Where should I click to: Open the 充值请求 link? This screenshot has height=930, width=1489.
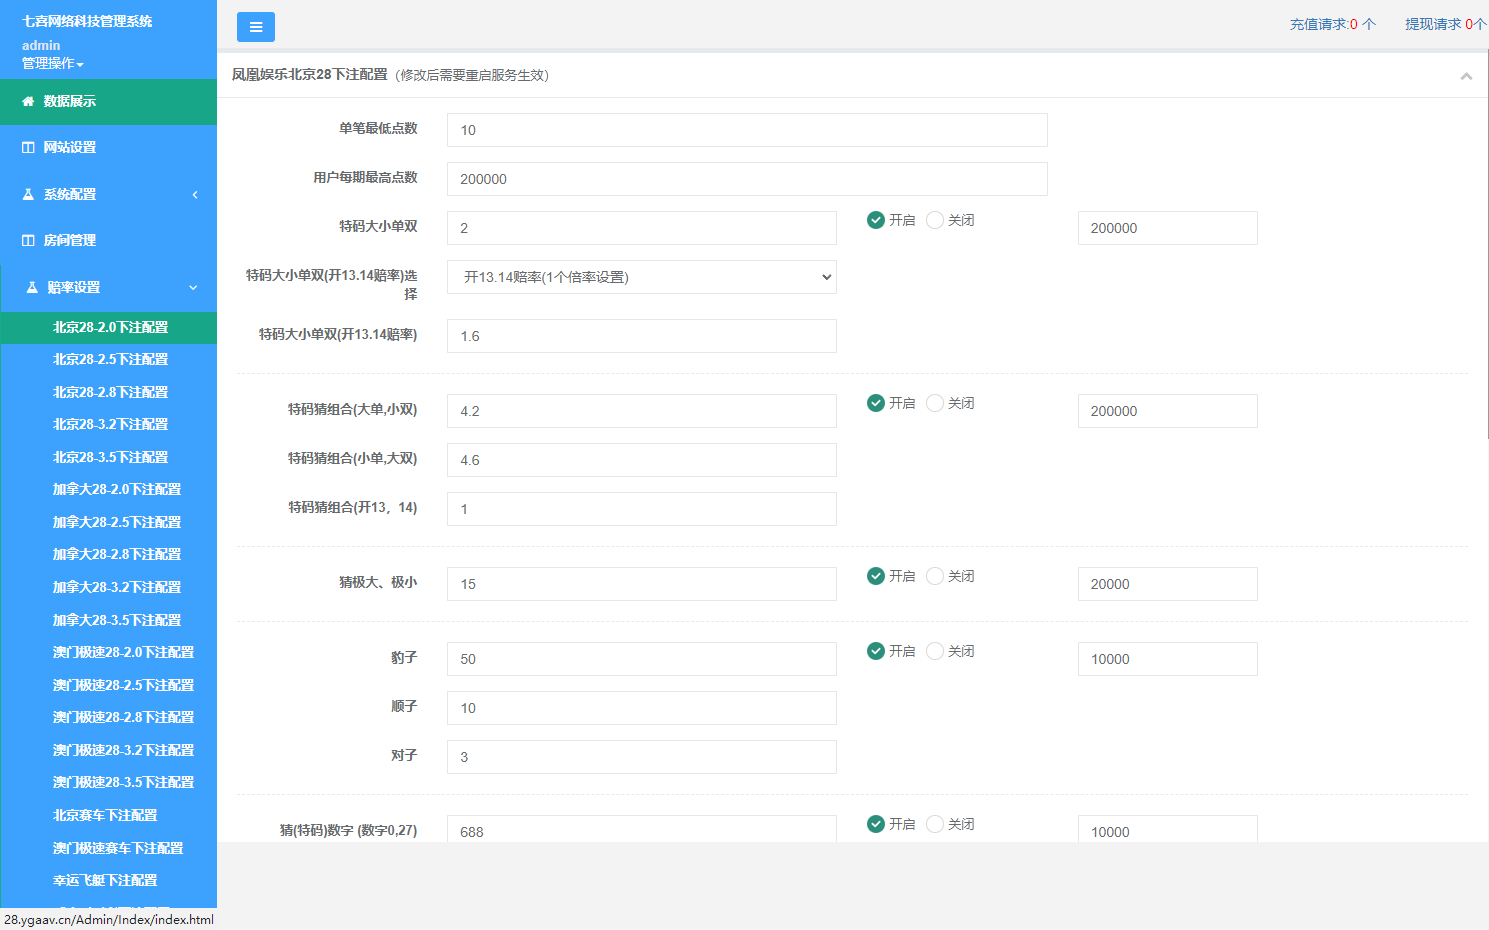coord(1325,27)
